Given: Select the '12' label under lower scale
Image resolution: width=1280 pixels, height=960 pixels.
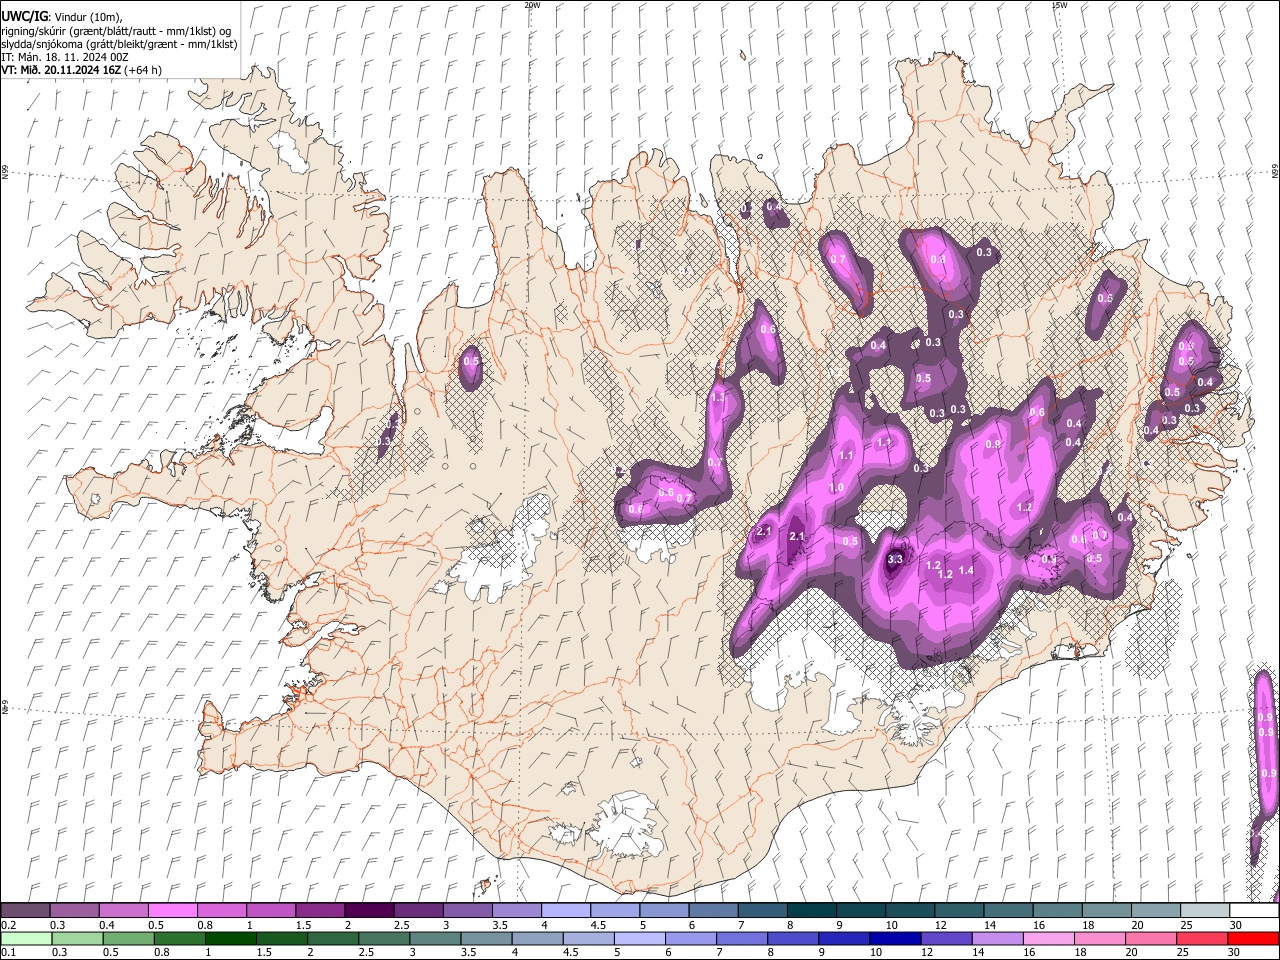Looking at the screenshot, I should (x=927, y=952).
